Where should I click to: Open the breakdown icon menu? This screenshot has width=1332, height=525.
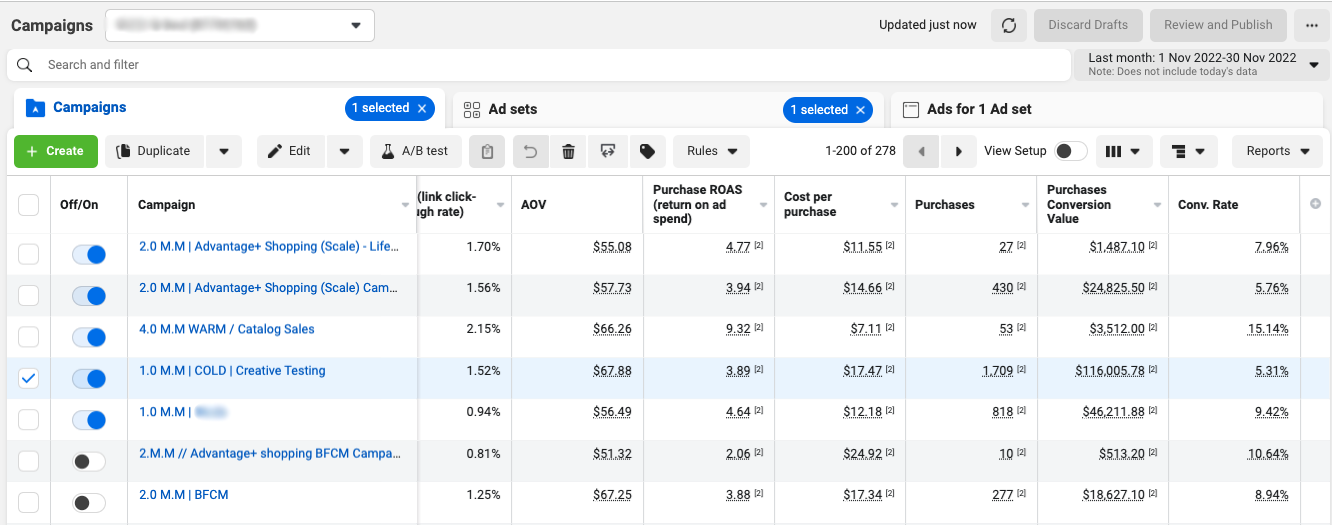[1188, 151]
